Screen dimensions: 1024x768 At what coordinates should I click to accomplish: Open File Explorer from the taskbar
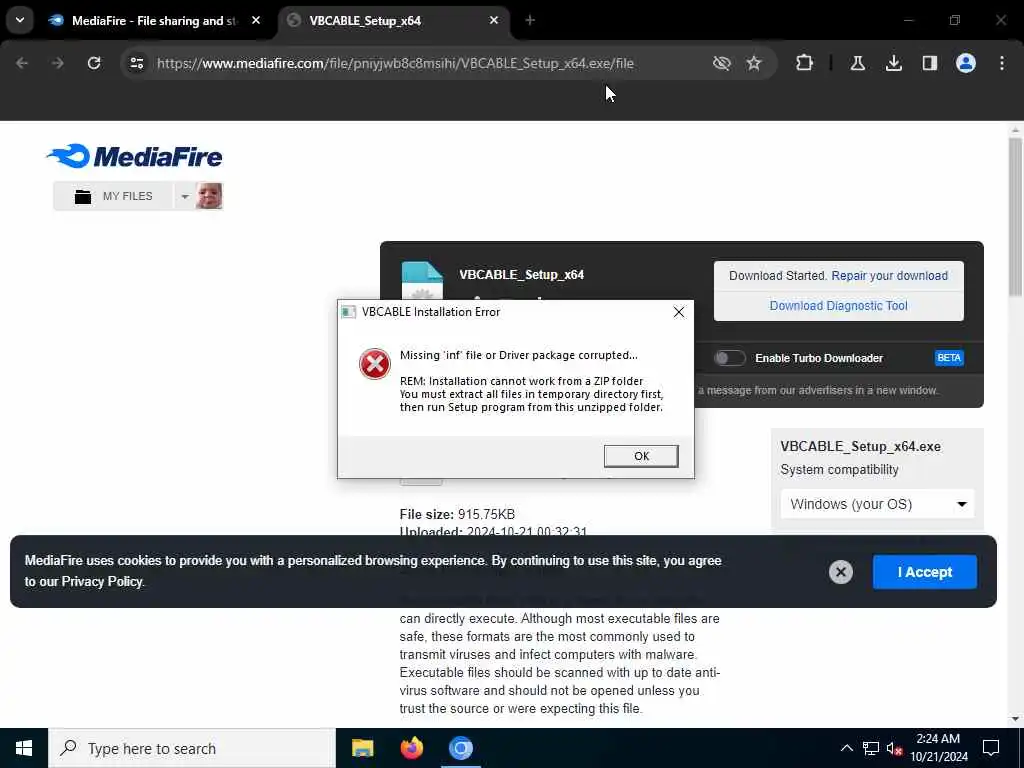coord(362,748)
